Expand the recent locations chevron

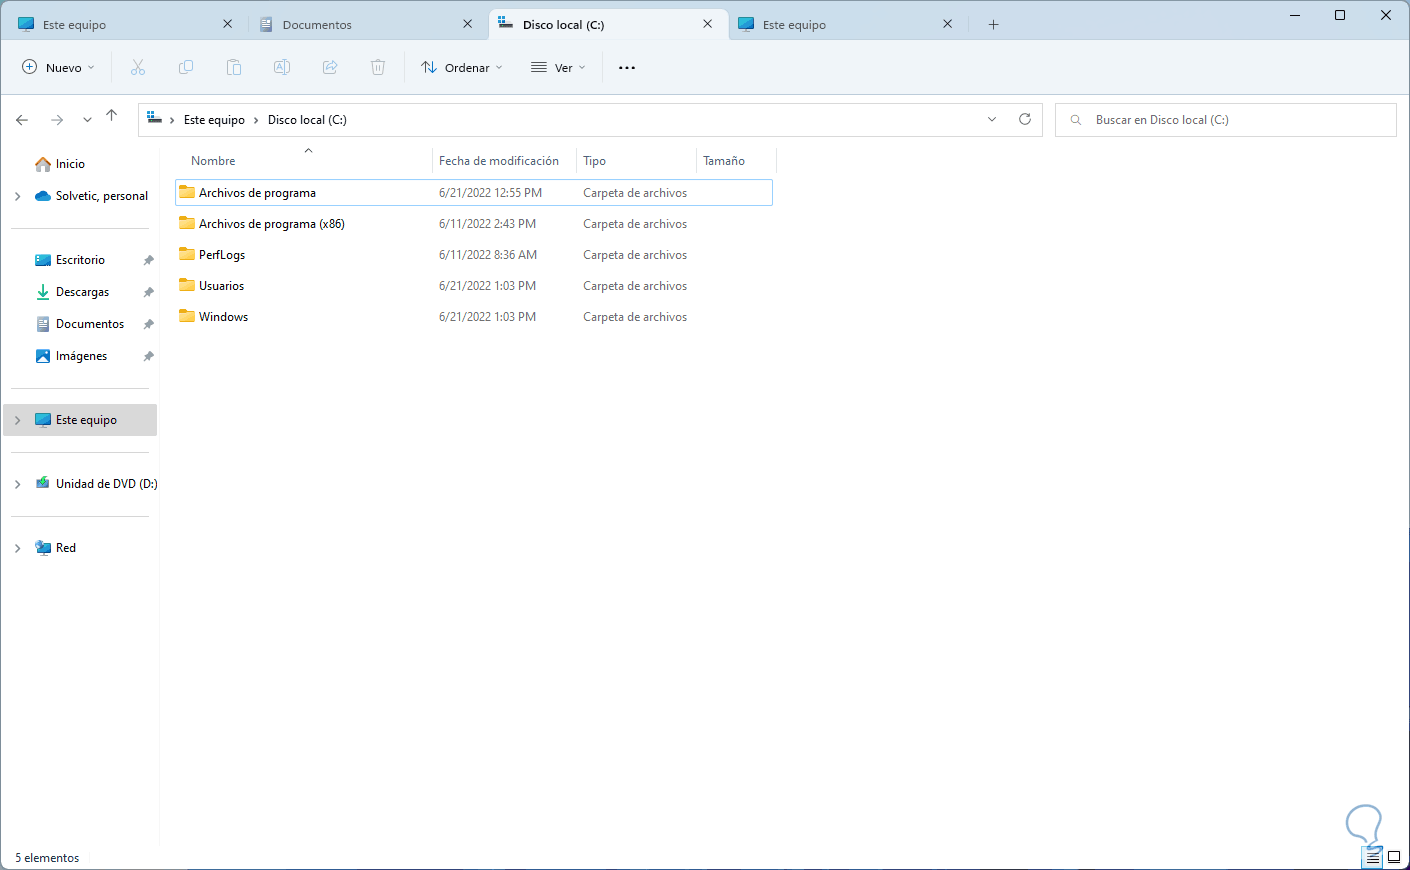point(87,120)
